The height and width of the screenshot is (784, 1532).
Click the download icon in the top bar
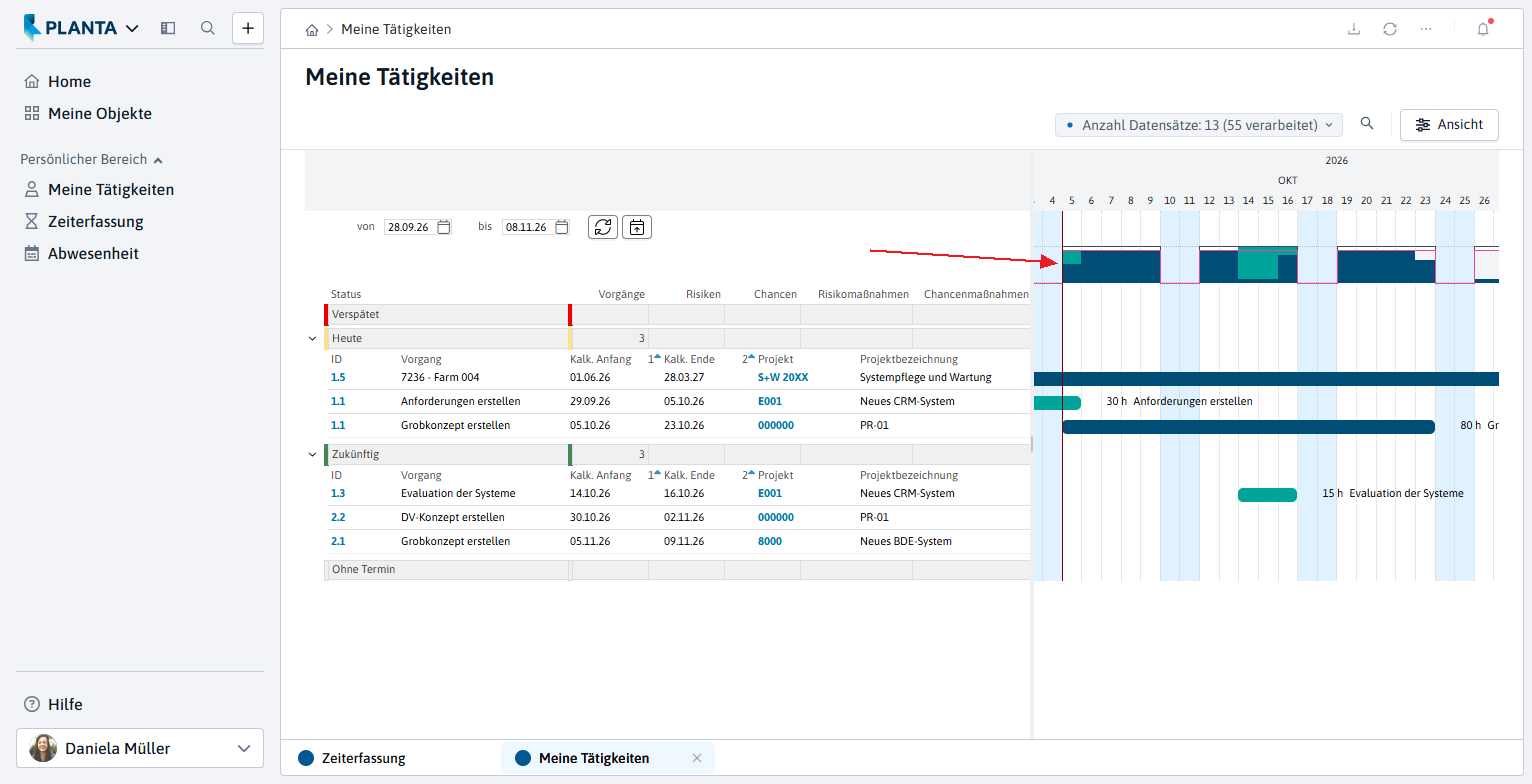tap(1354, 29)
